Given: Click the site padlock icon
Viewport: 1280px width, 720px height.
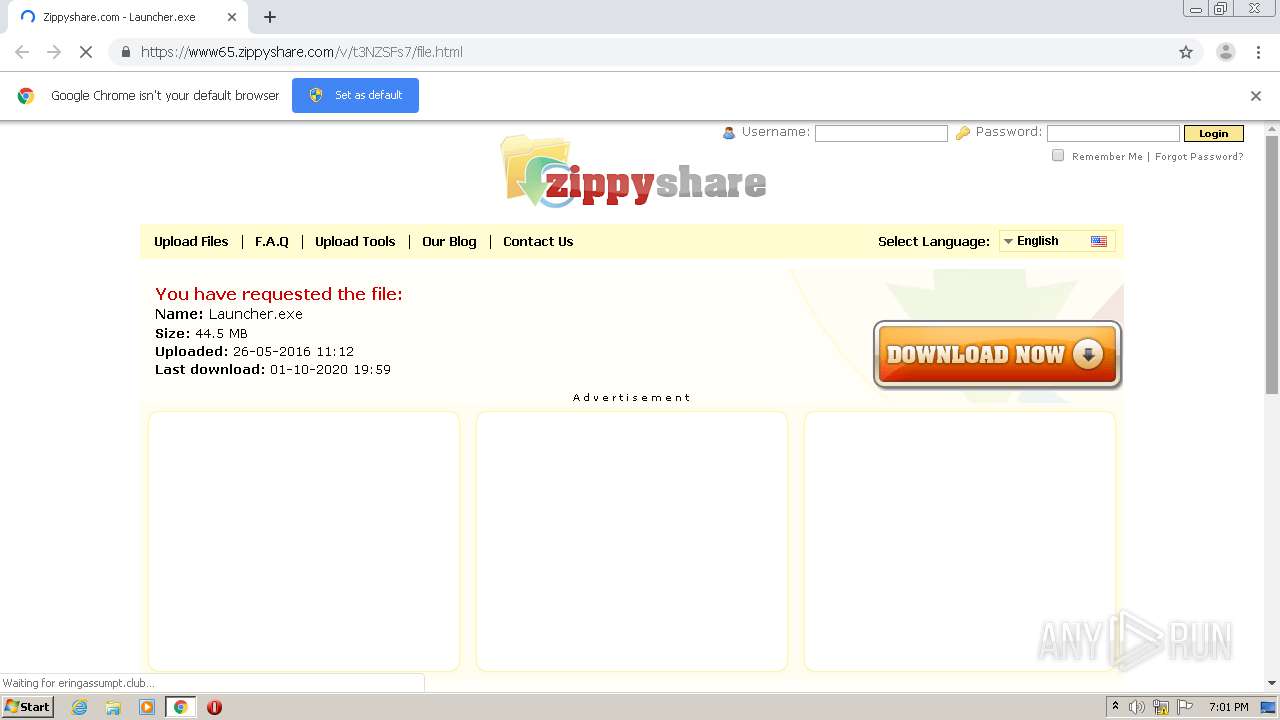Looking at the screenshot, I should click(125, 52).
